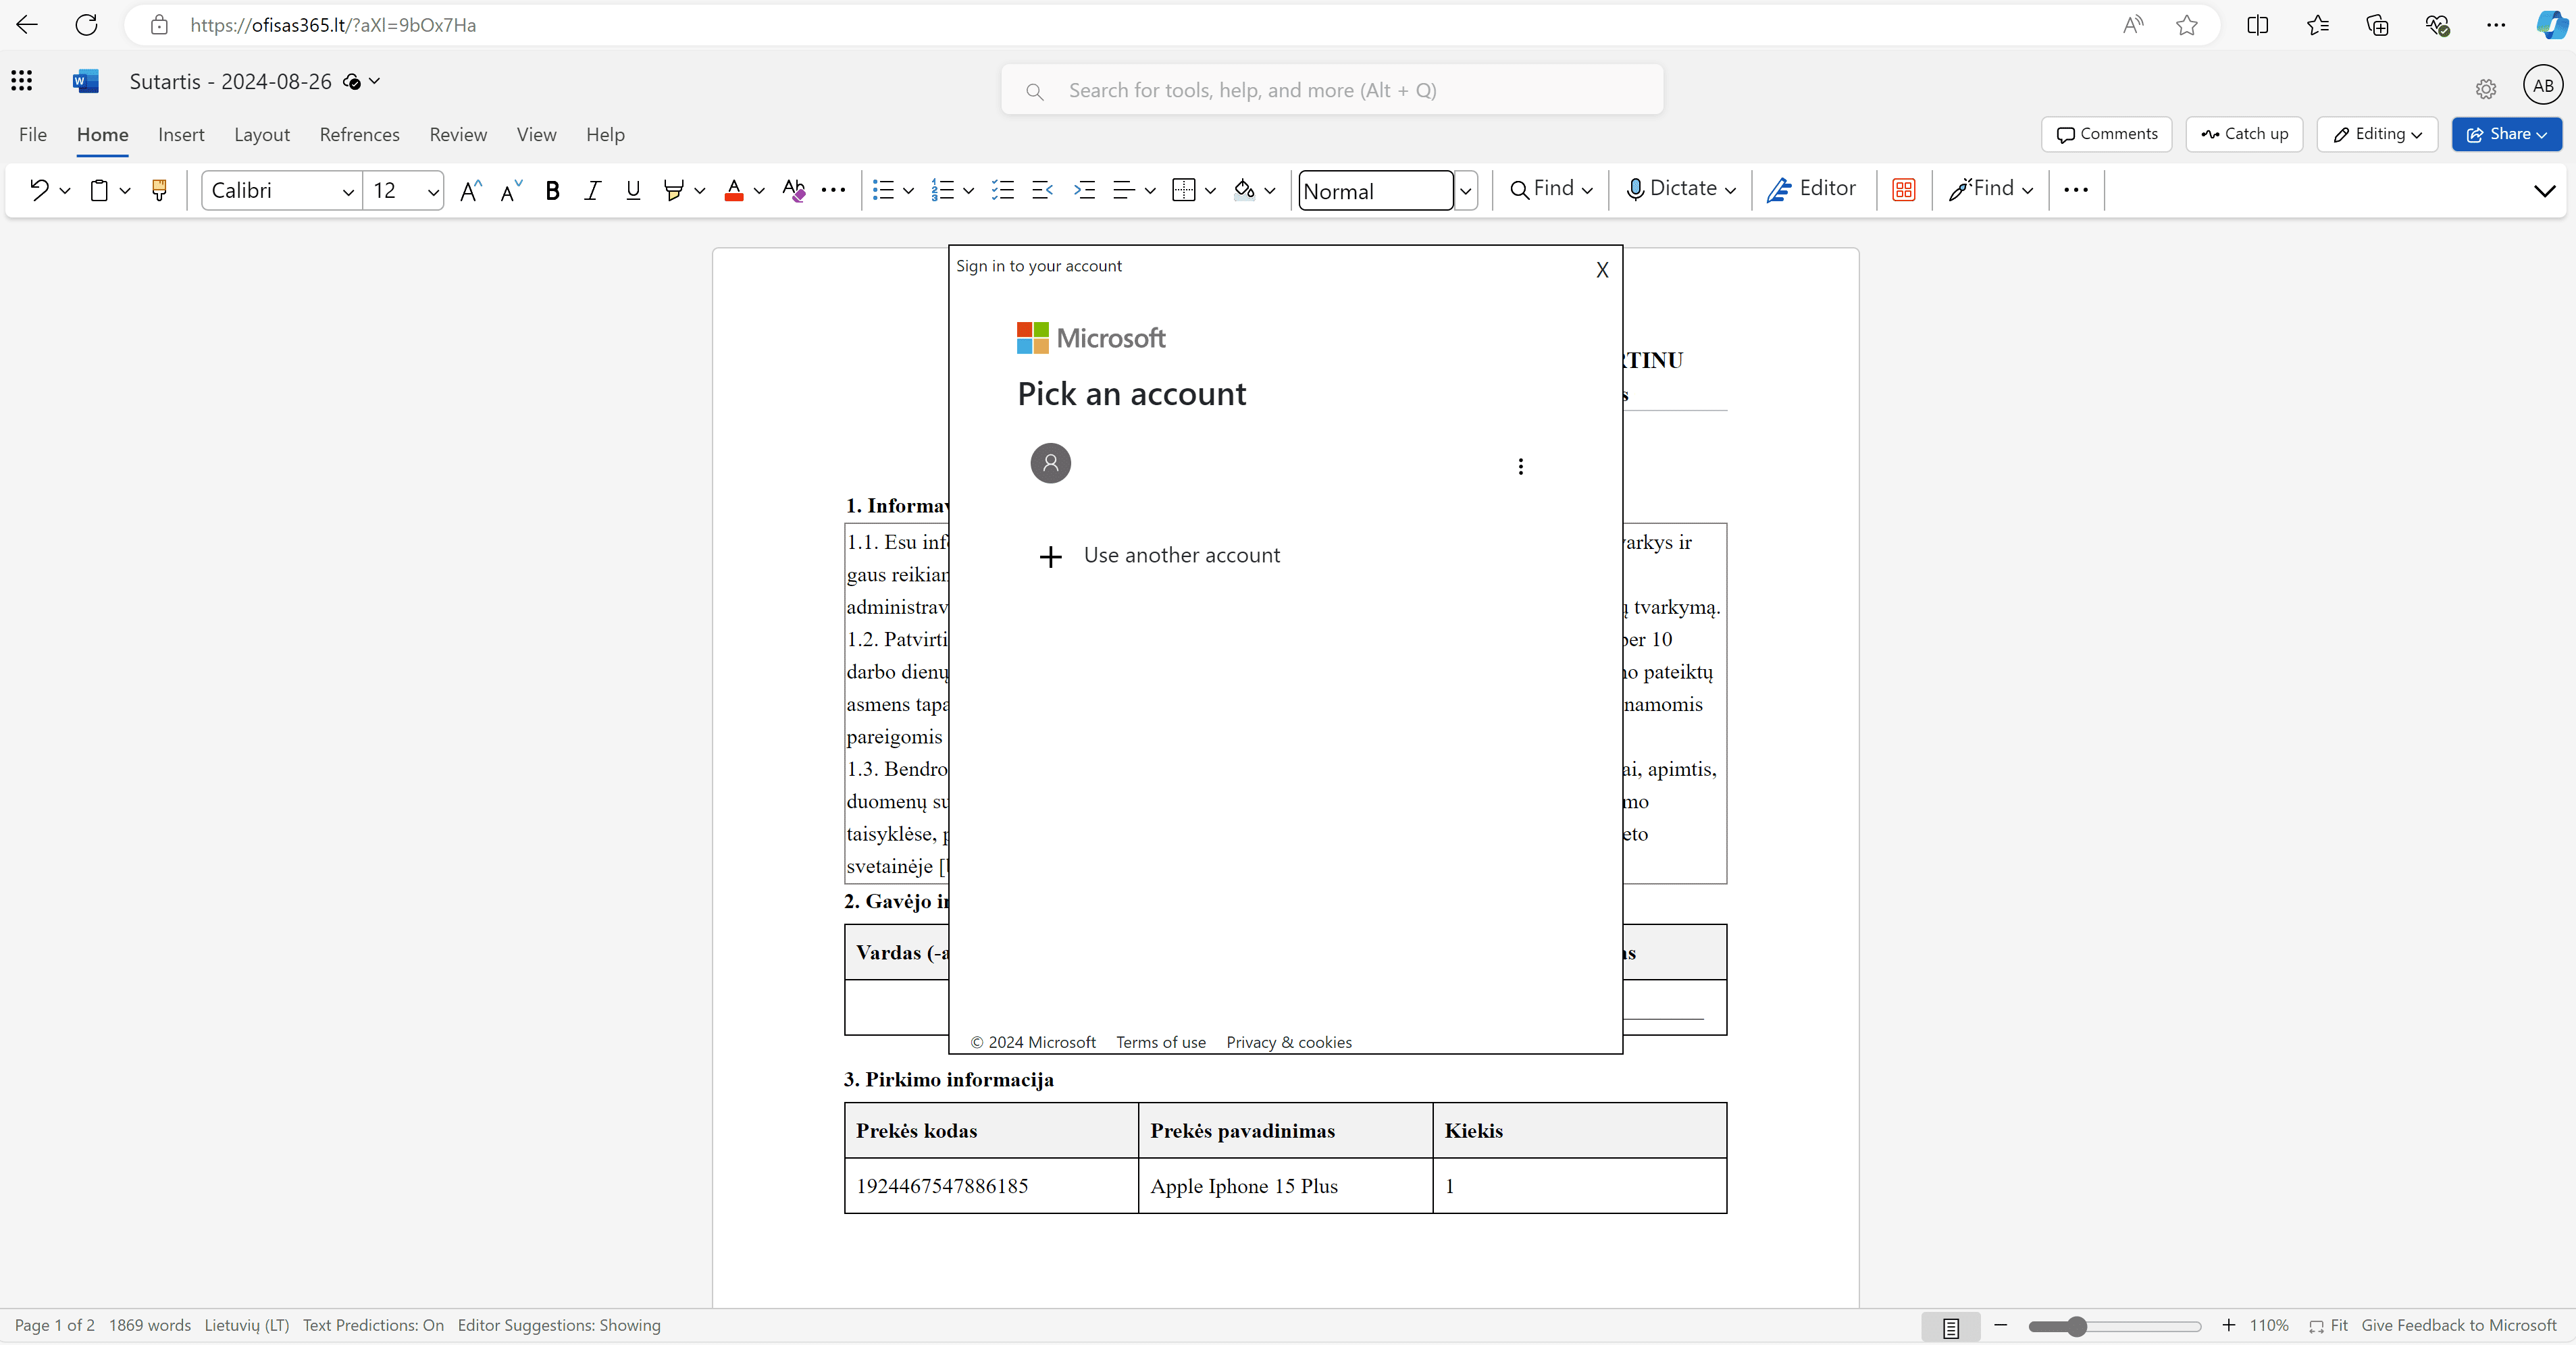
Task: Open the Editing mode dropdown
Action: [x=2377, y=134]
